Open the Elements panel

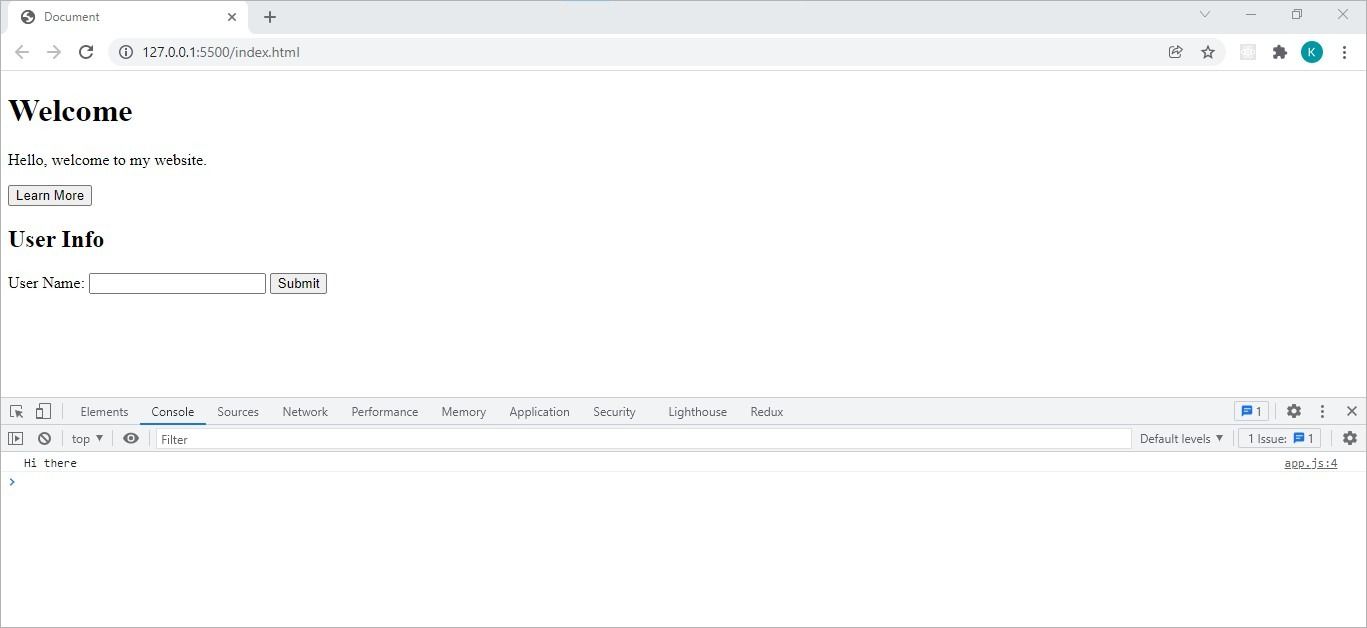point(104,412)
